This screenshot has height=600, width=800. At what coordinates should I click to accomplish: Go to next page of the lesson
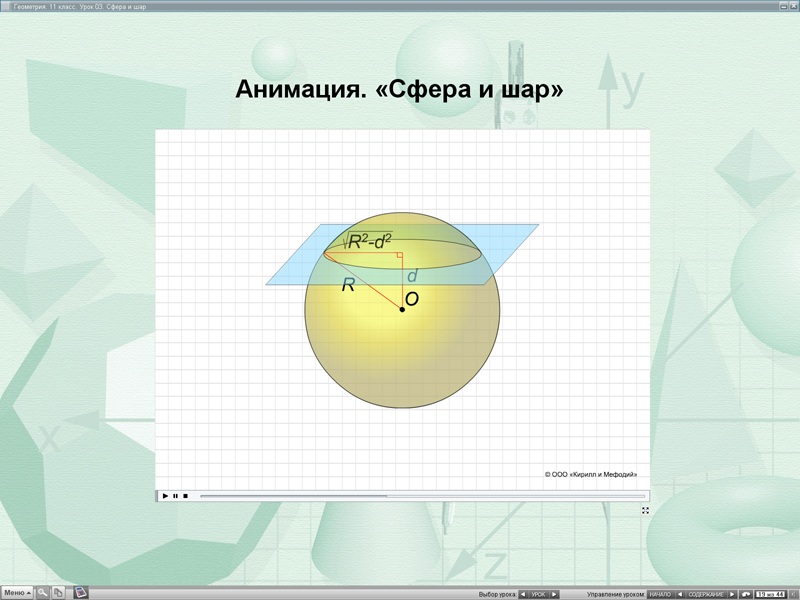[732, 594]
